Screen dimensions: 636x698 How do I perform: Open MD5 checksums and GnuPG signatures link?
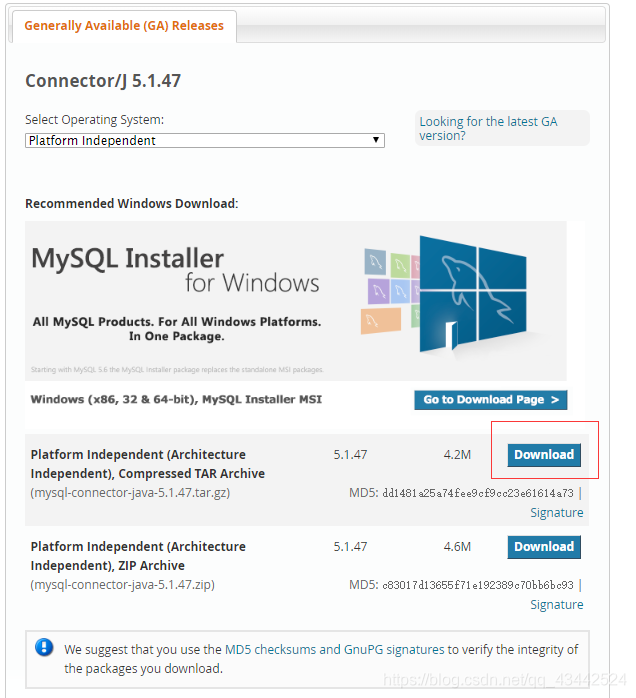[x=335, y=649]
